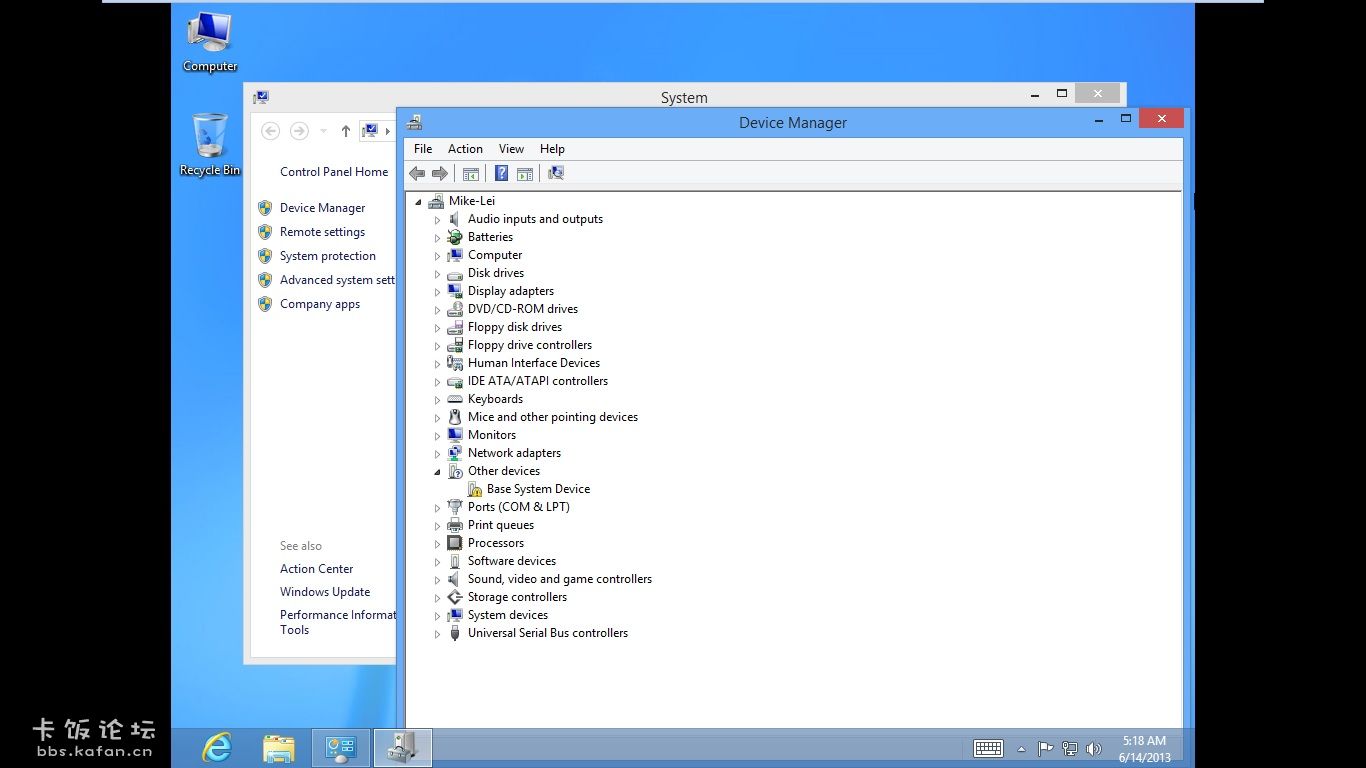Click Device Manager link in System sidebar
Image resolution: width=1366 pixels, height=768 pixels.
pos(322,208)
